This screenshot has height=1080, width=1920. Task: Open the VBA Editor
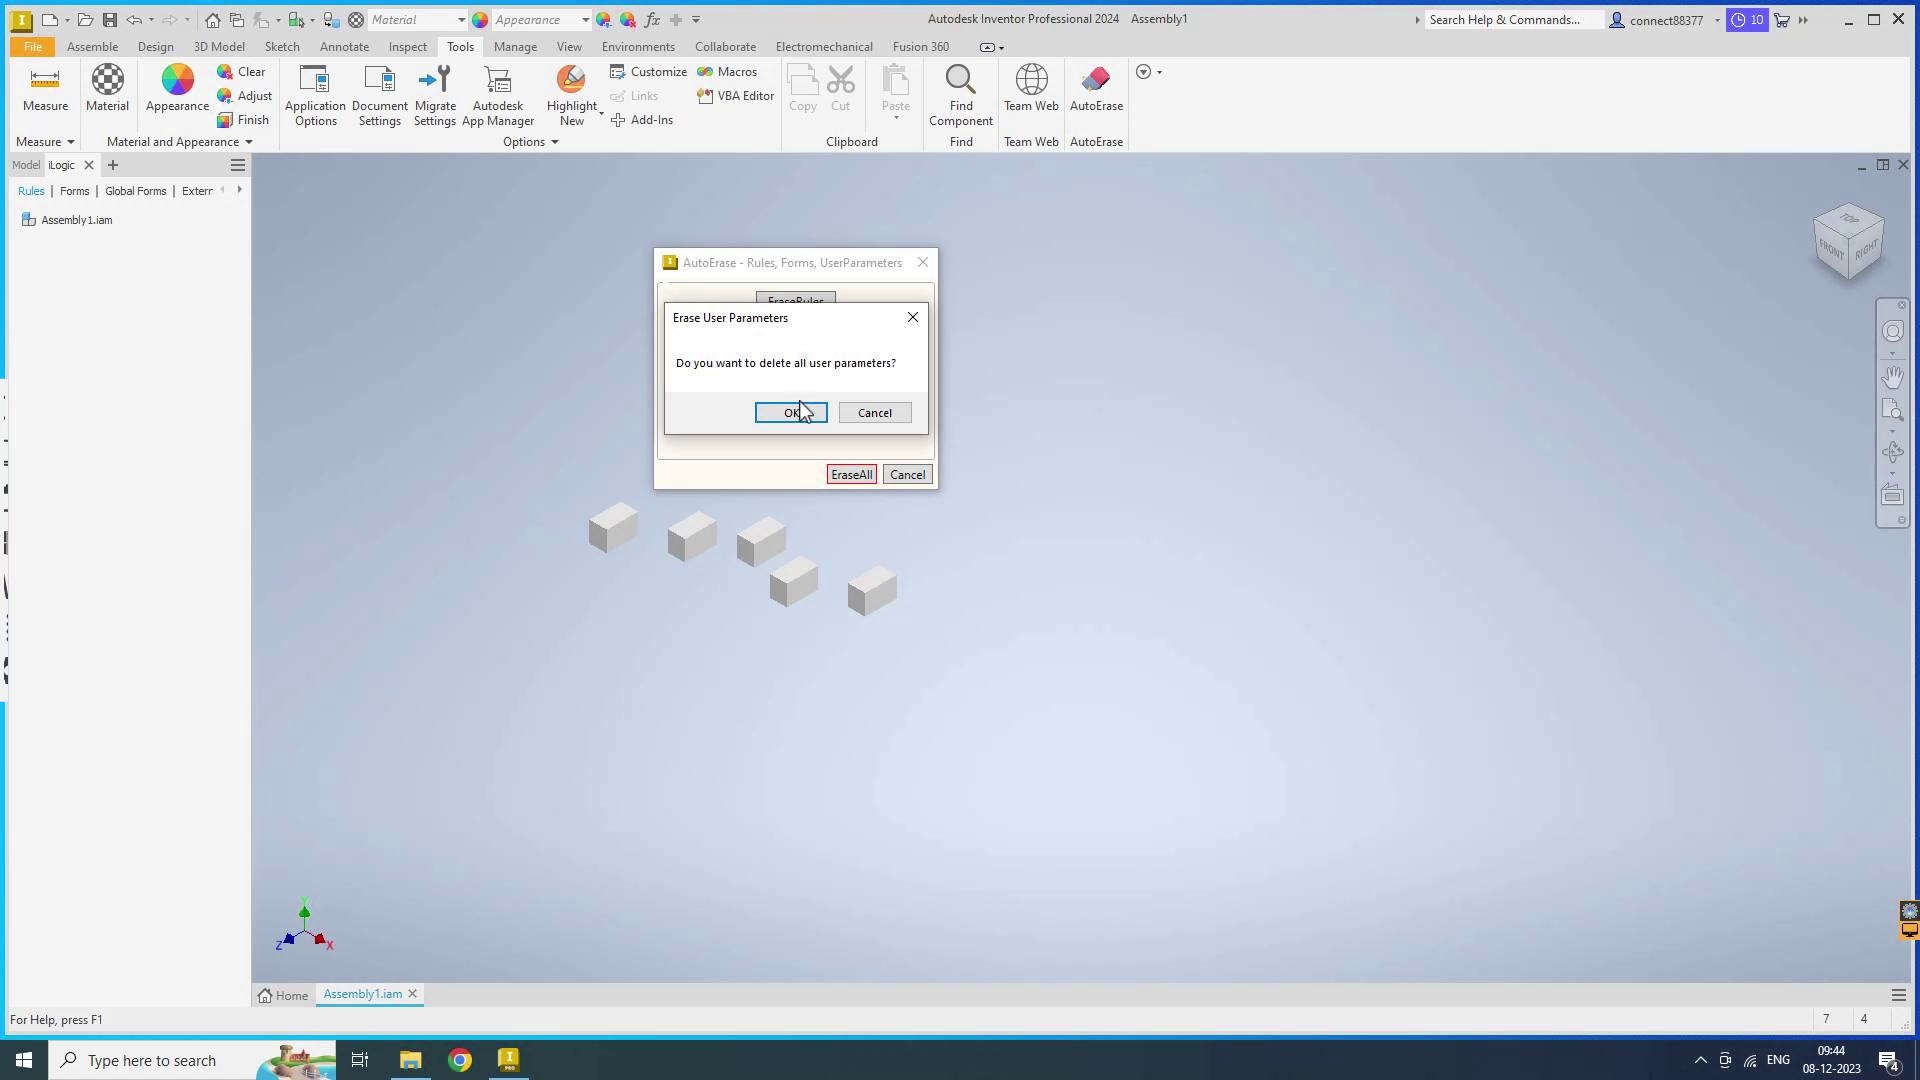pyautogui.click(x=736, y=96)
